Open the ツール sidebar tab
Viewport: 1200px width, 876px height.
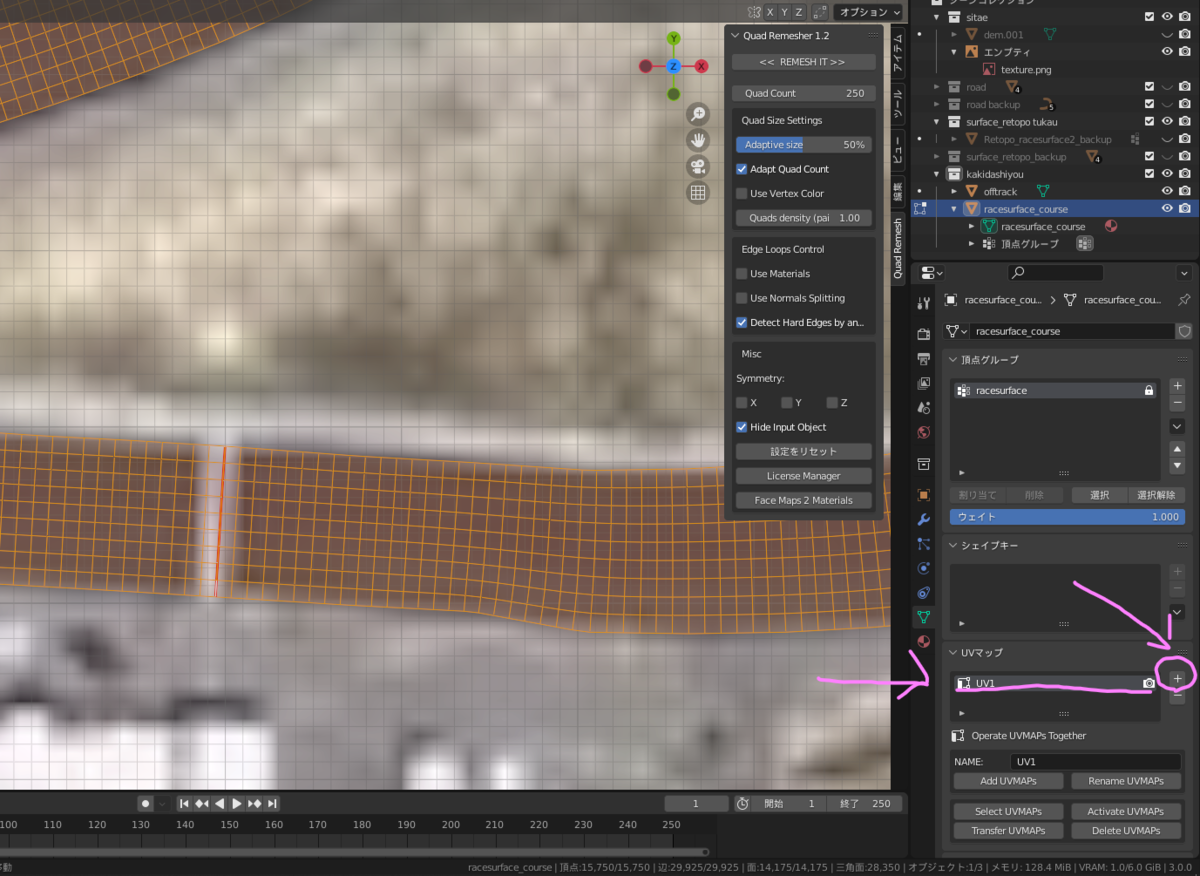(x=897, y=103)
